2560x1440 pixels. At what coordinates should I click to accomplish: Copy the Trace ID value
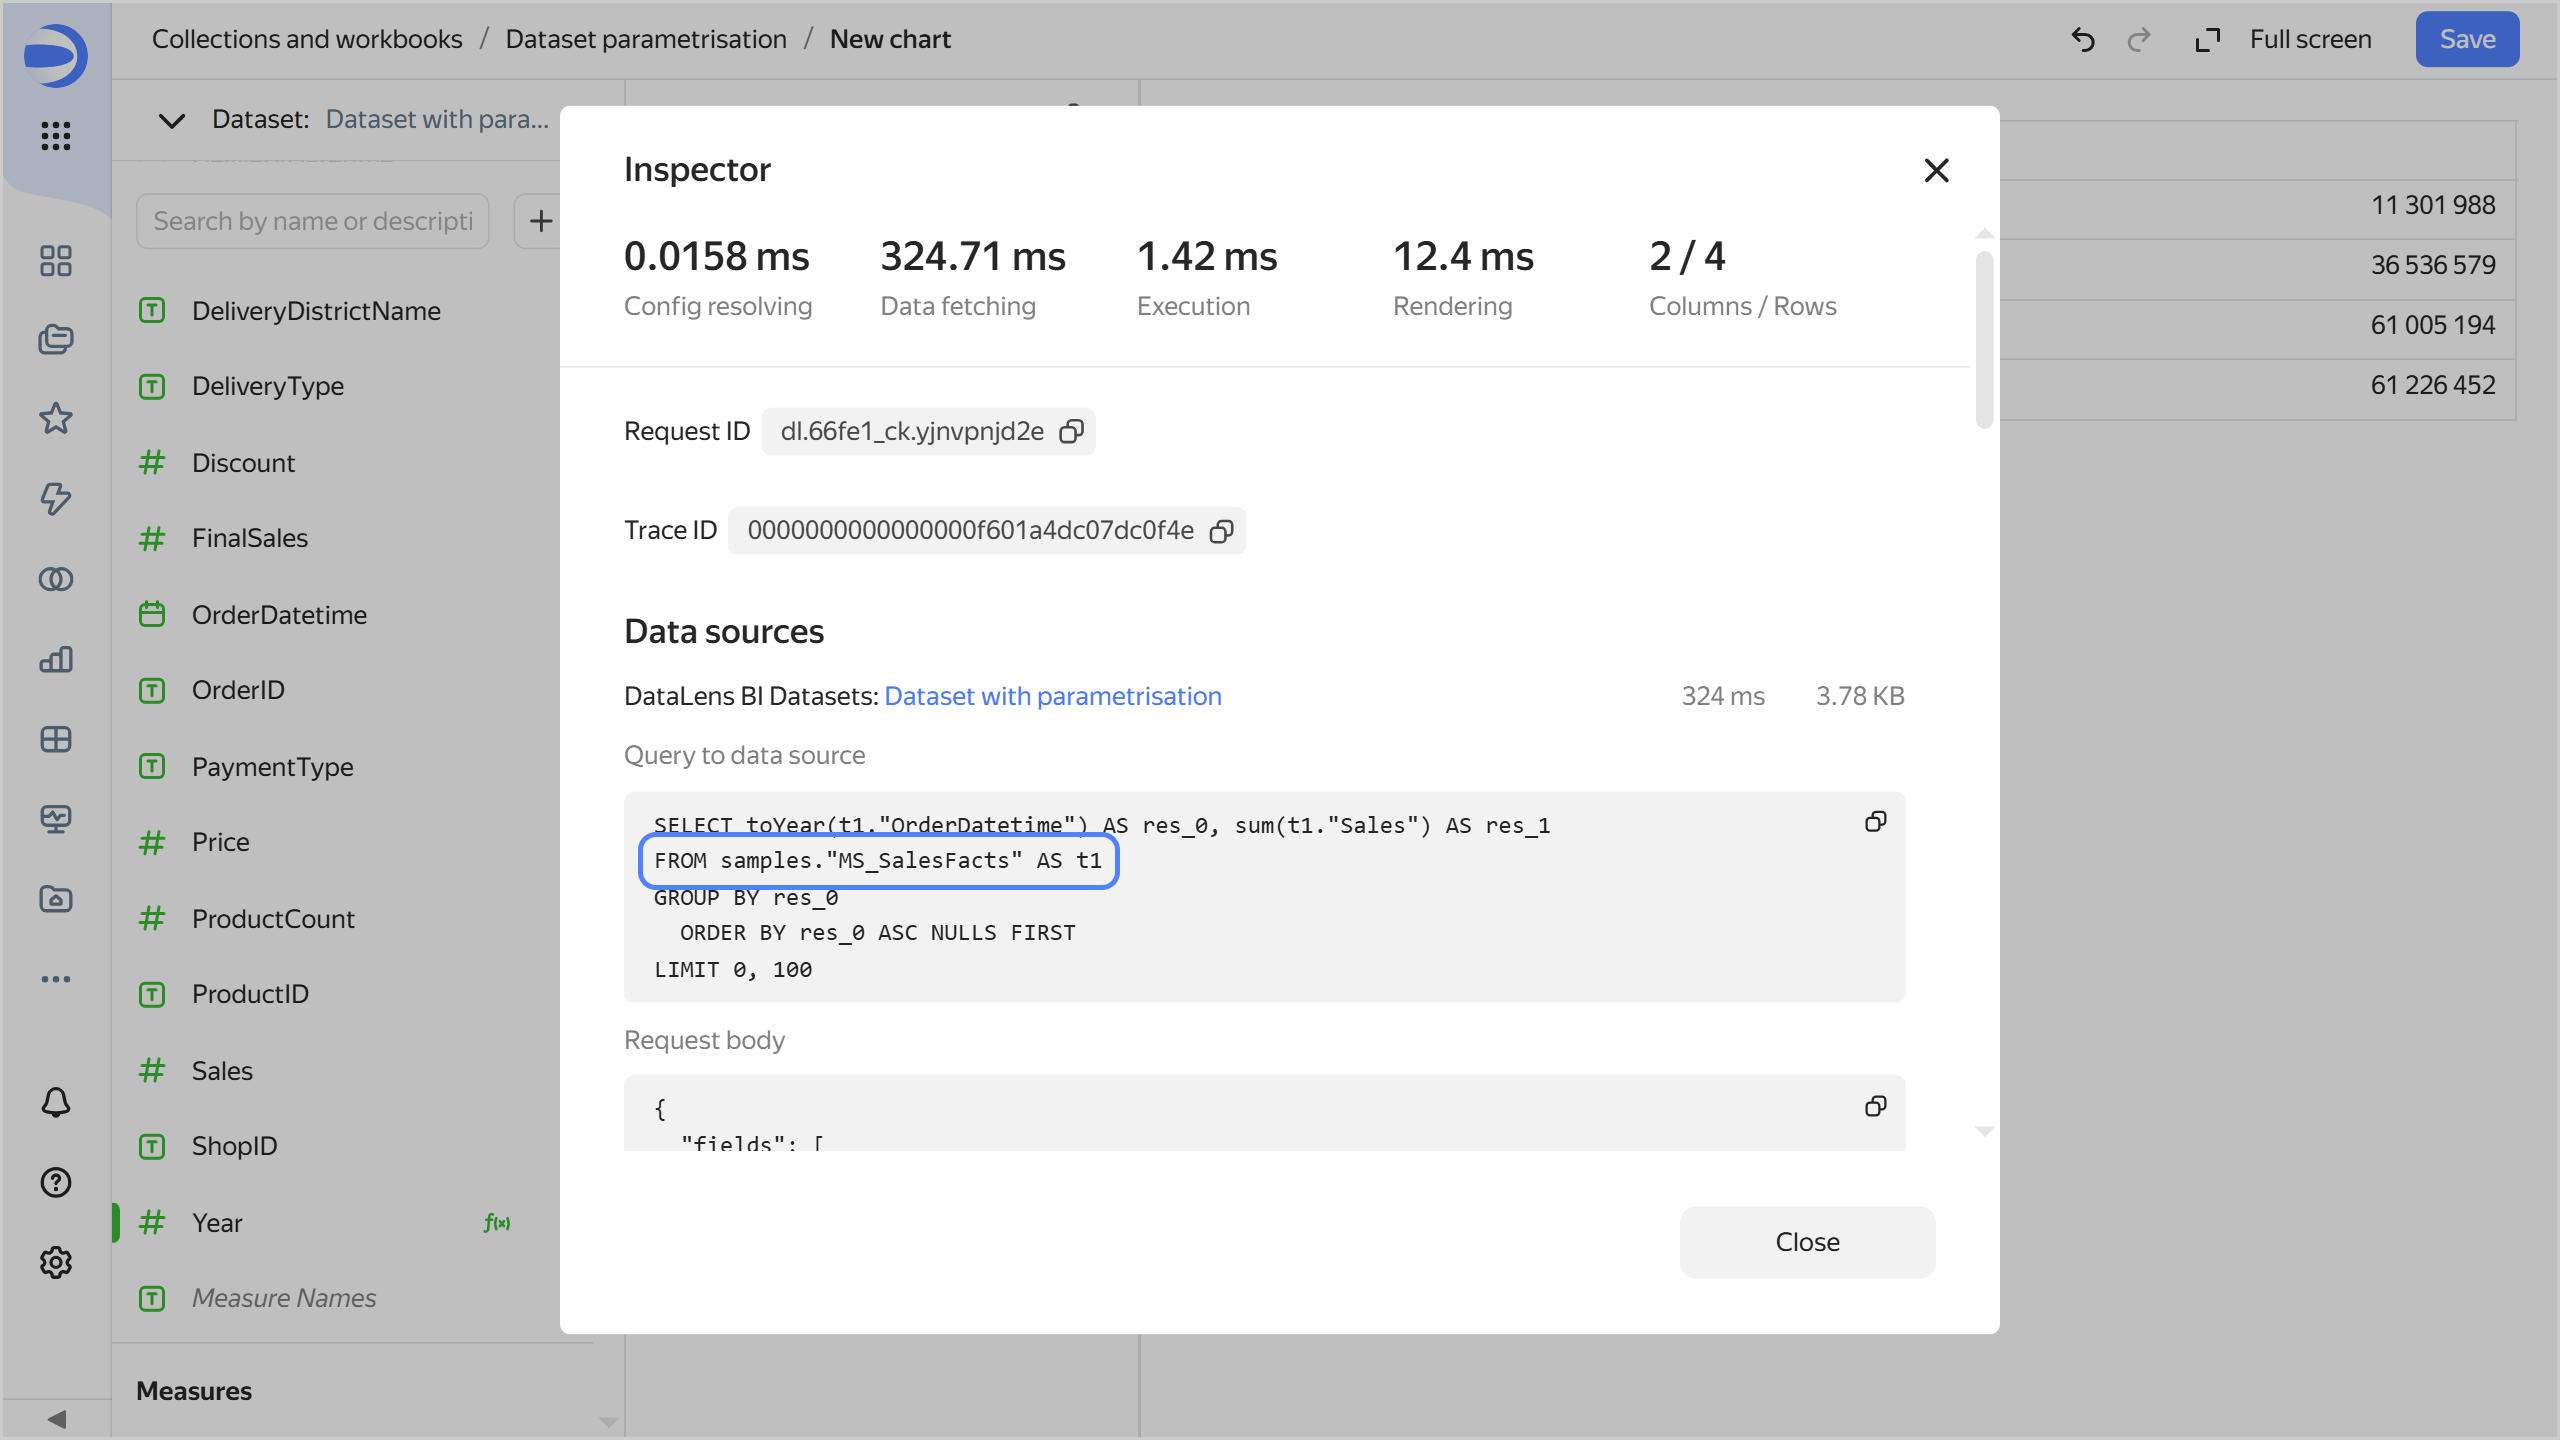[x=1221, y=531]
